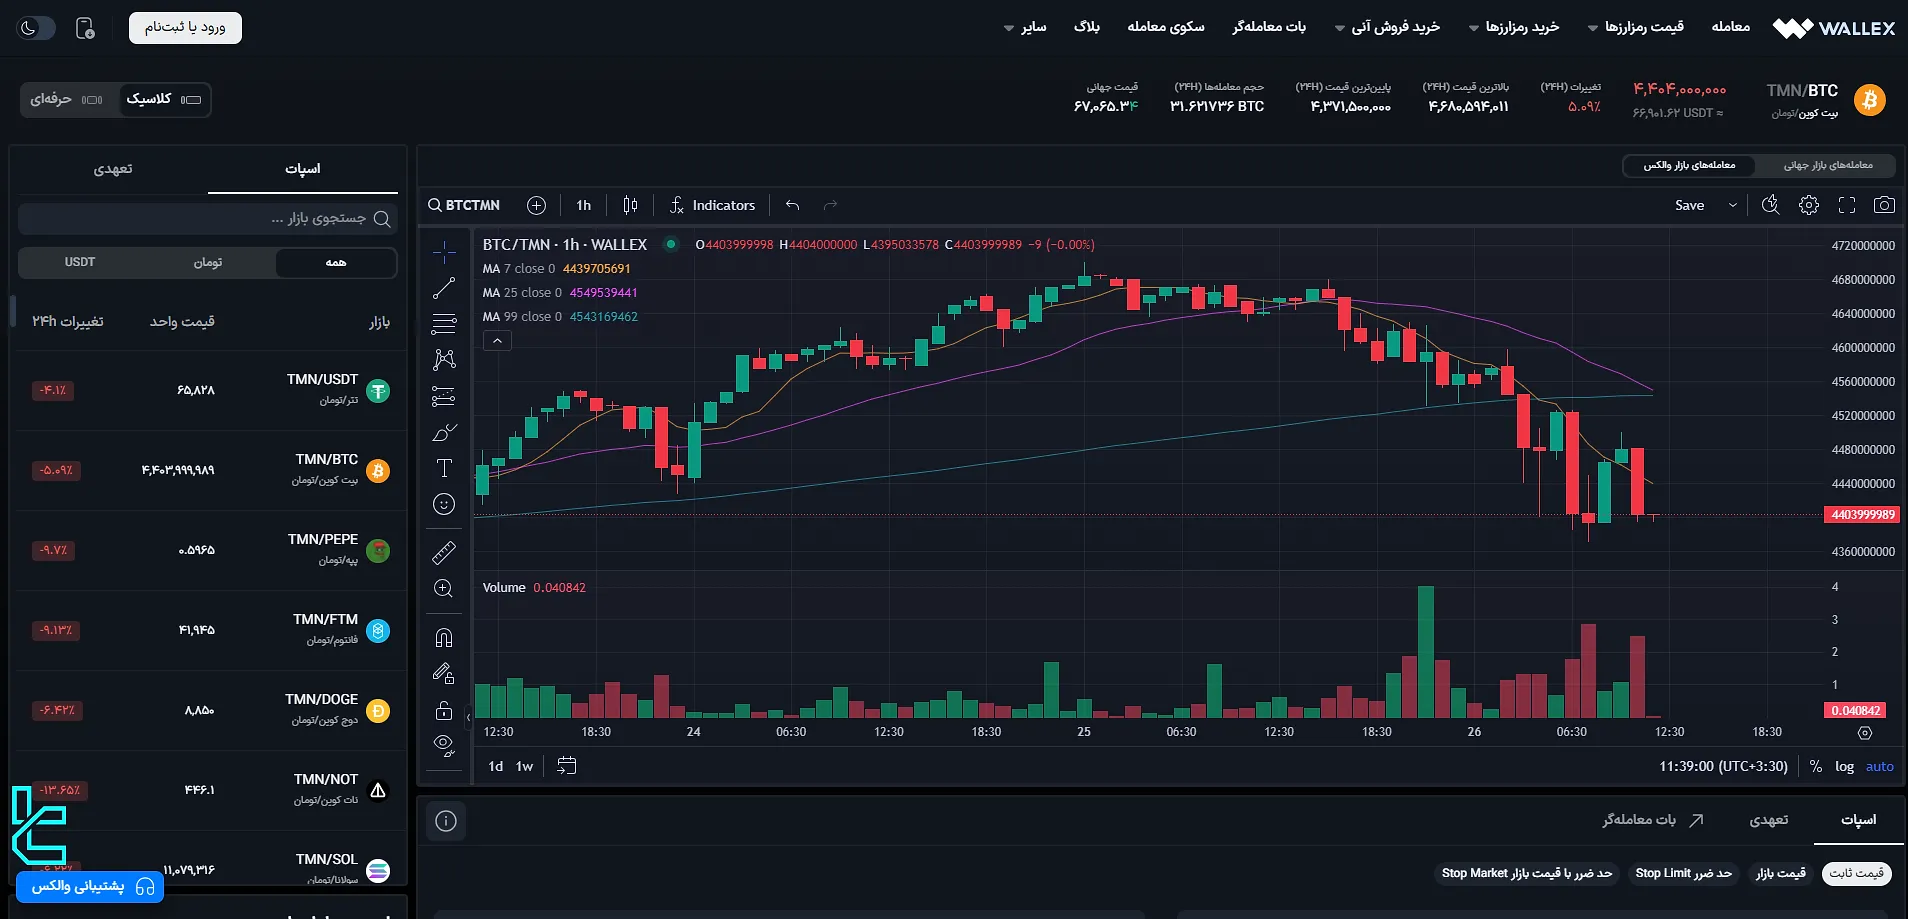This screenshot has height=919, width=1908.
Task: Switch to the تعهدی market tab
Action: (x=113, y=169)
